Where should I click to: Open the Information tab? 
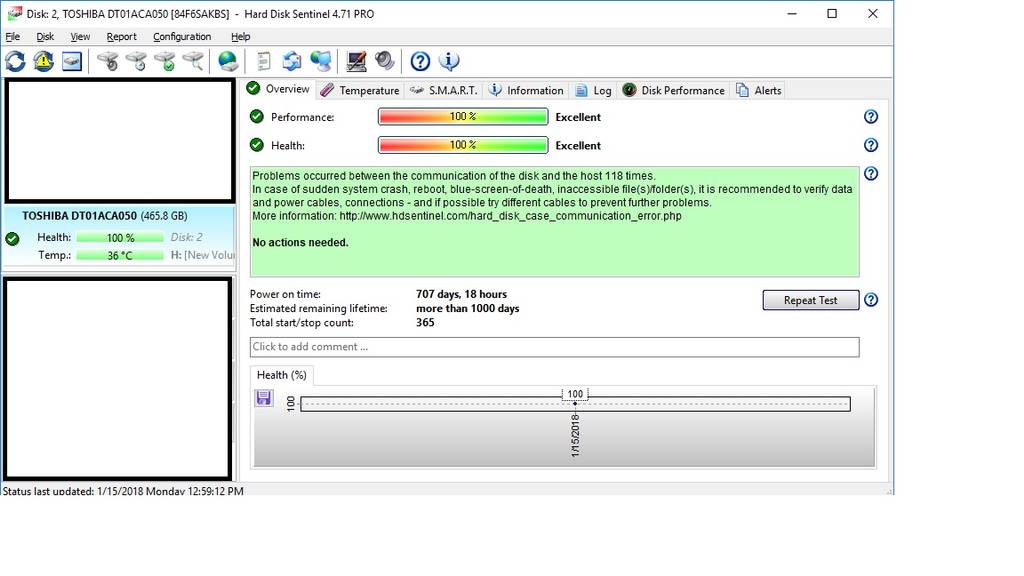[526, 90]
